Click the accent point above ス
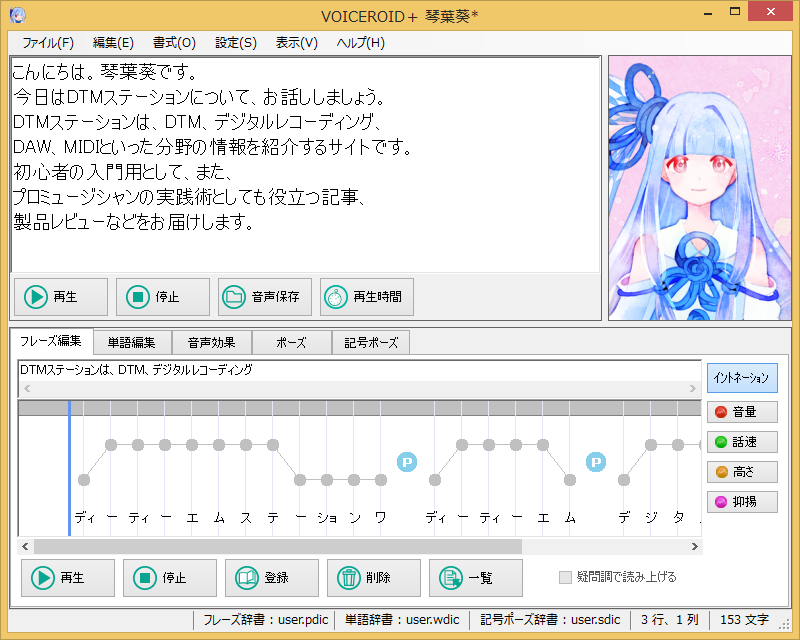The height and width of the screenshot is (640, 800). tap(246, 445)
